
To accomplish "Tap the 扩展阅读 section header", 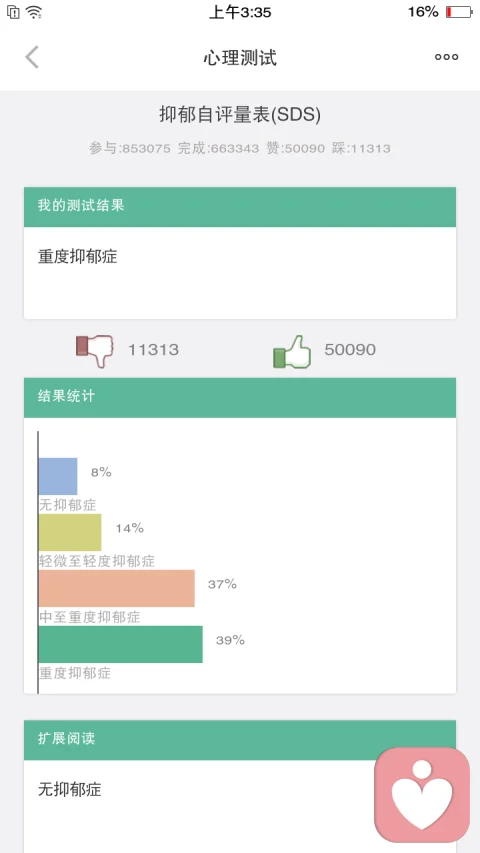I will coord(240,740).
